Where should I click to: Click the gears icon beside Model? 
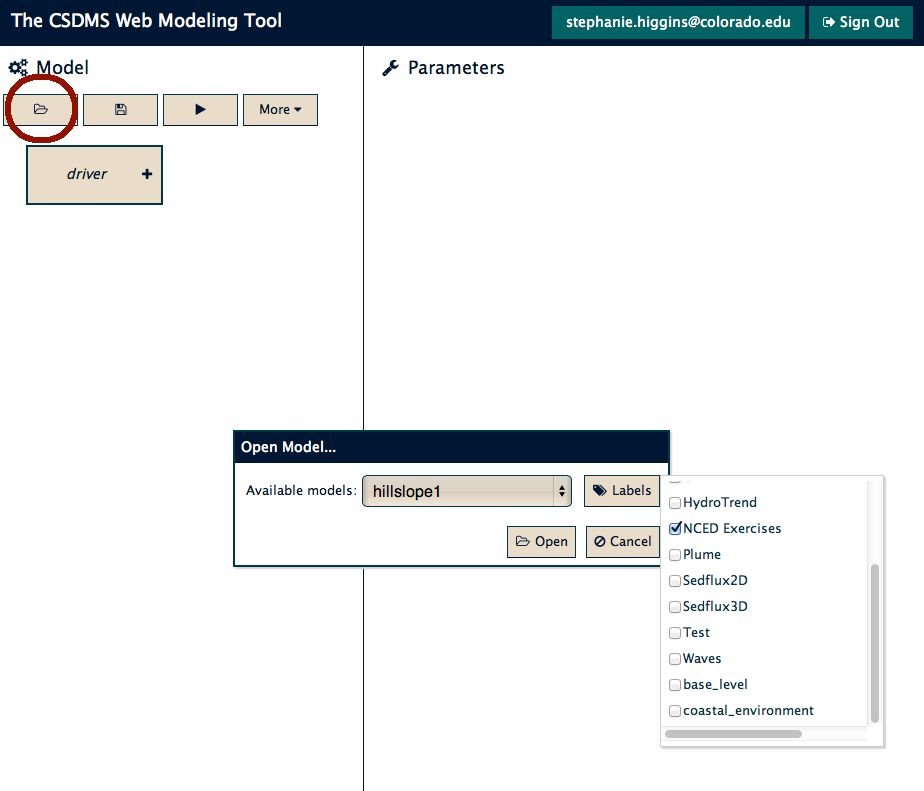point(18,68)
